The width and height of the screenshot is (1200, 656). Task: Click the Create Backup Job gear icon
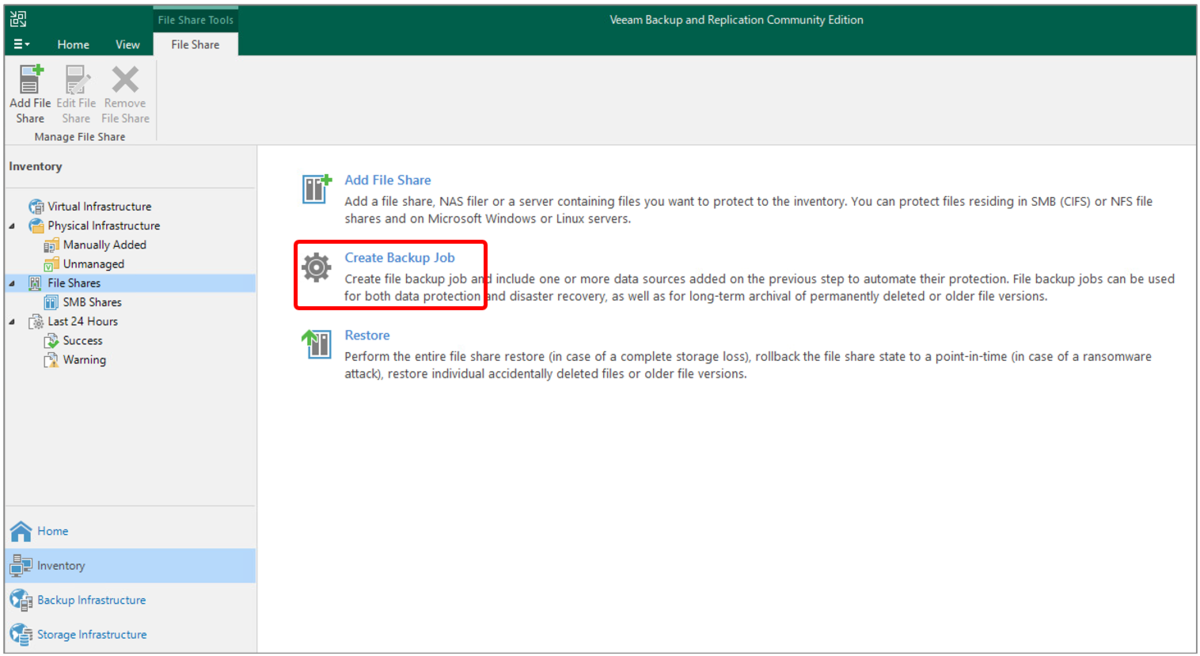pos(317,267)
